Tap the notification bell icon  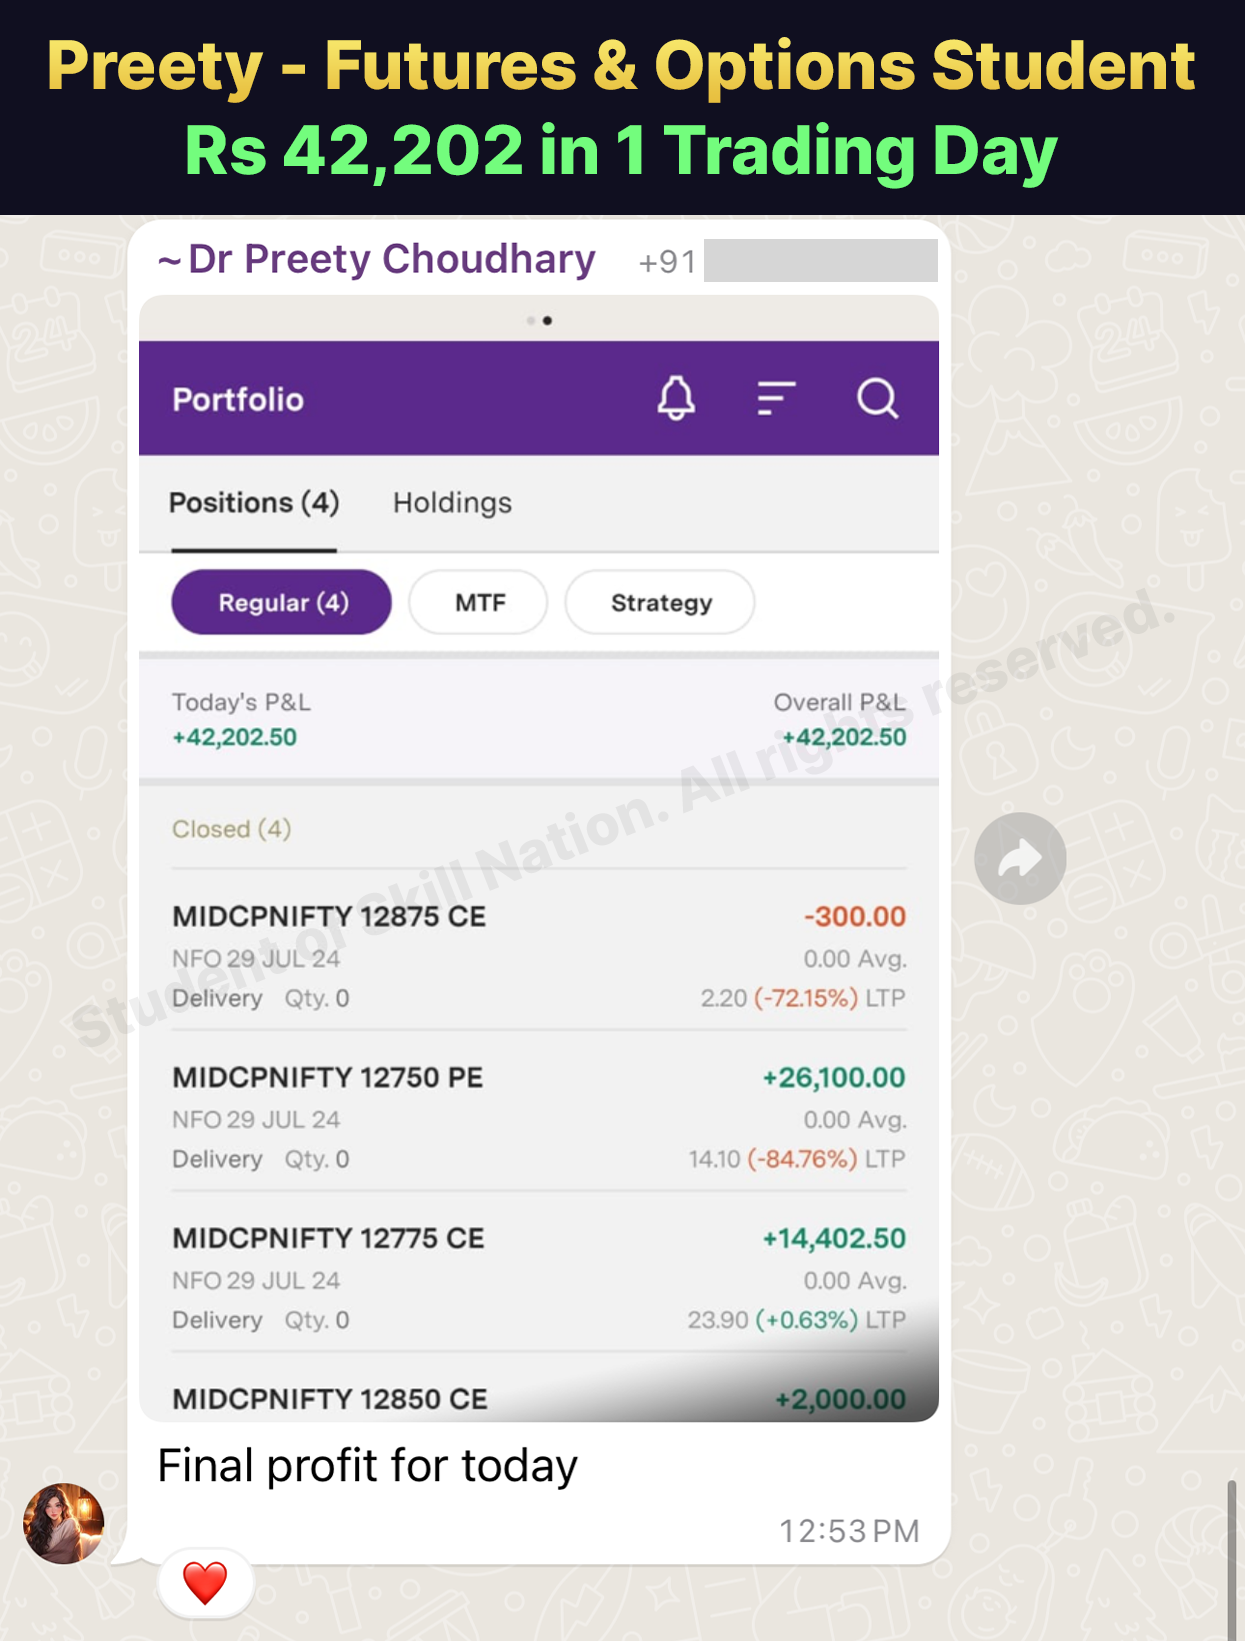(x=676, y=398)
